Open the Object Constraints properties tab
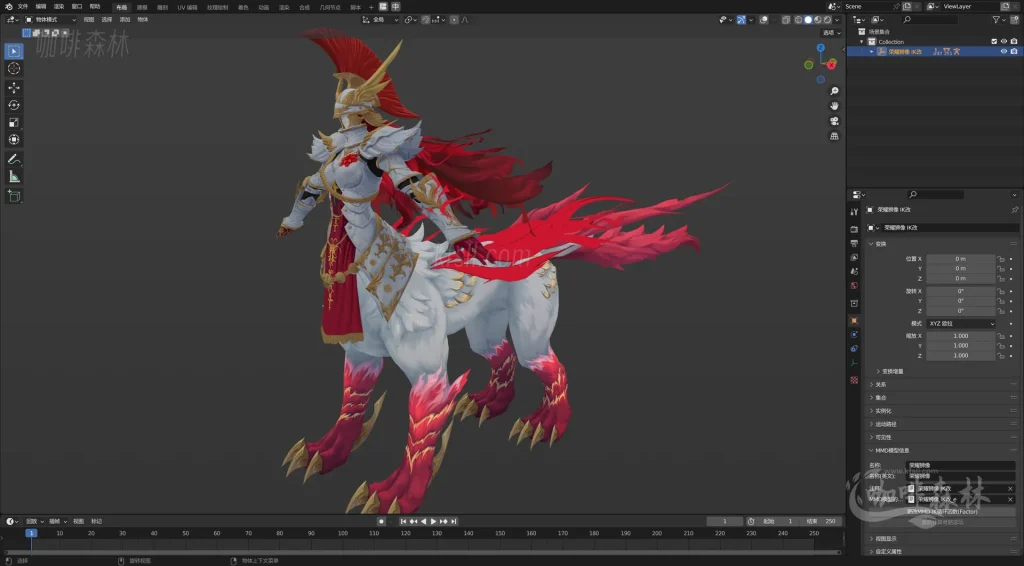 (854, 349)
